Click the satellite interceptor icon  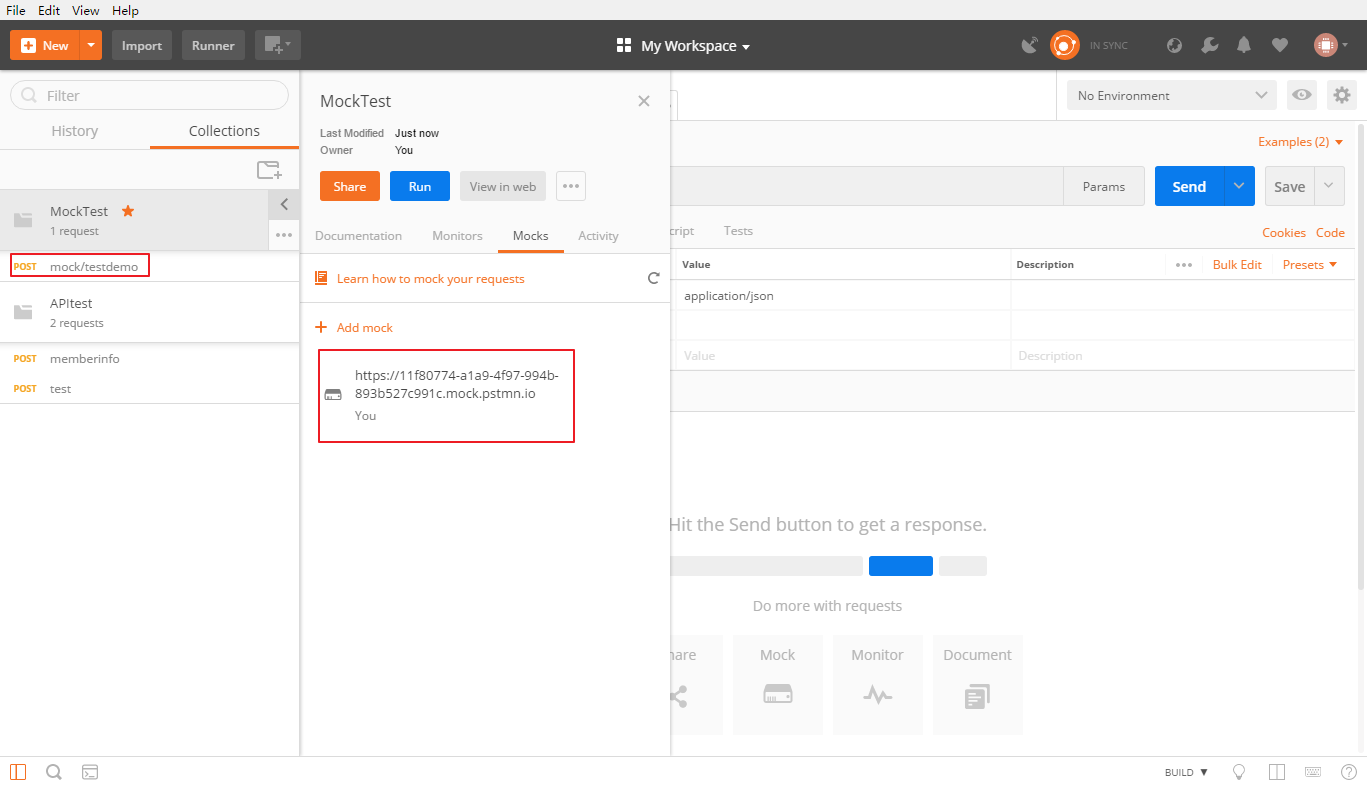[1029, 45]
